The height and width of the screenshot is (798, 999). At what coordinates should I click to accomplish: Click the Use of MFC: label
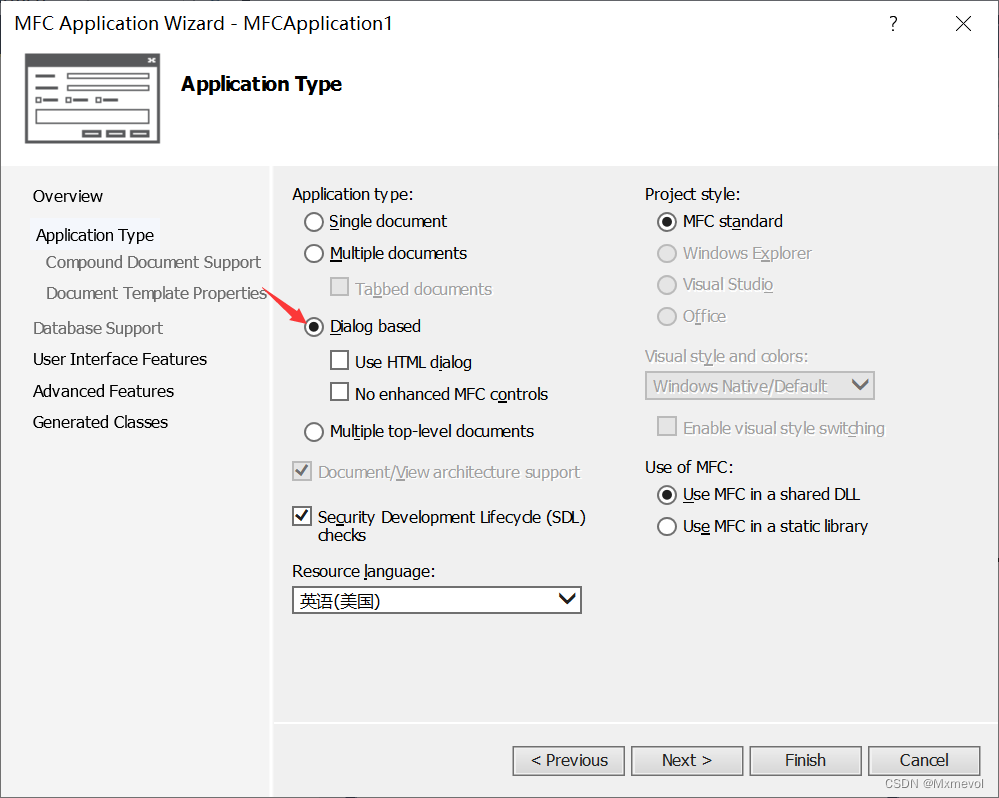tap(689, 467)
